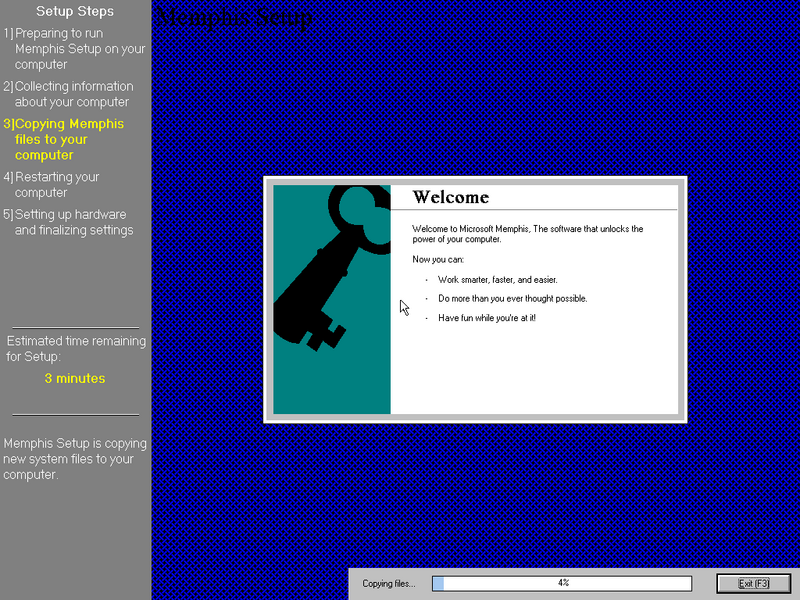Click the 'Welcome' heading in the dialog

pos(451,197)
